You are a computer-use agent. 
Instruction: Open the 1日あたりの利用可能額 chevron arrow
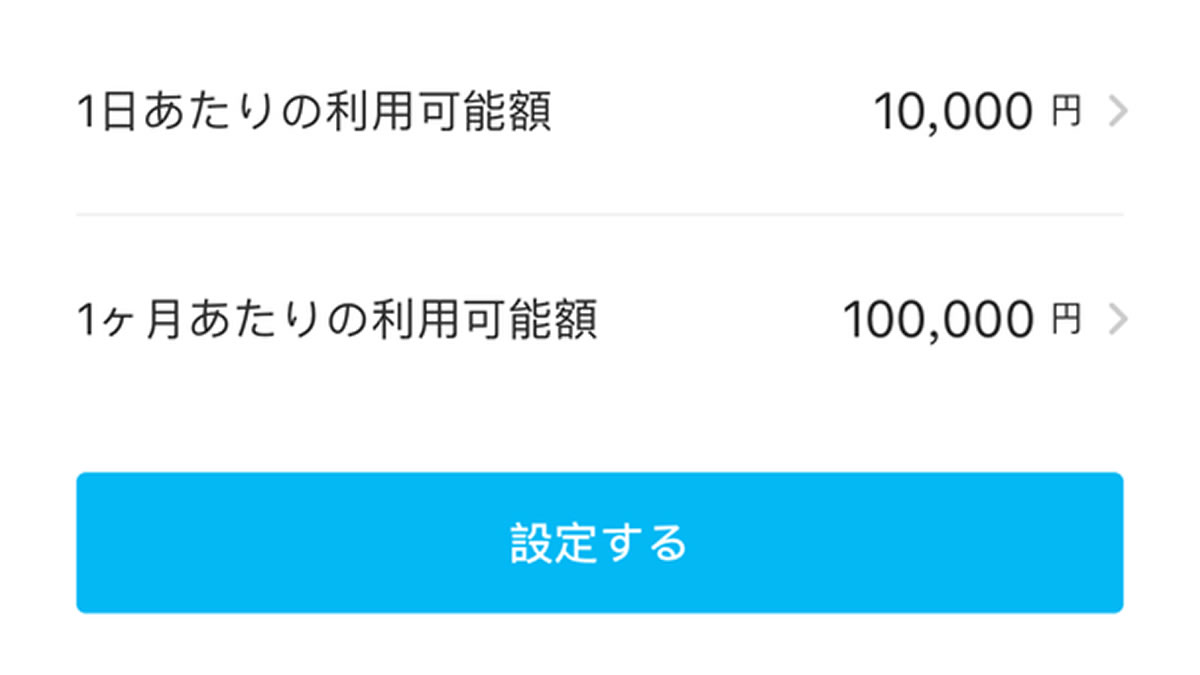point(1118,113)
